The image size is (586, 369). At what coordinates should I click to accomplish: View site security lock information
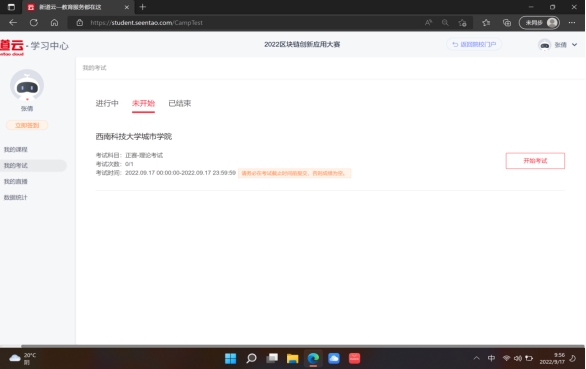point(80,22)
